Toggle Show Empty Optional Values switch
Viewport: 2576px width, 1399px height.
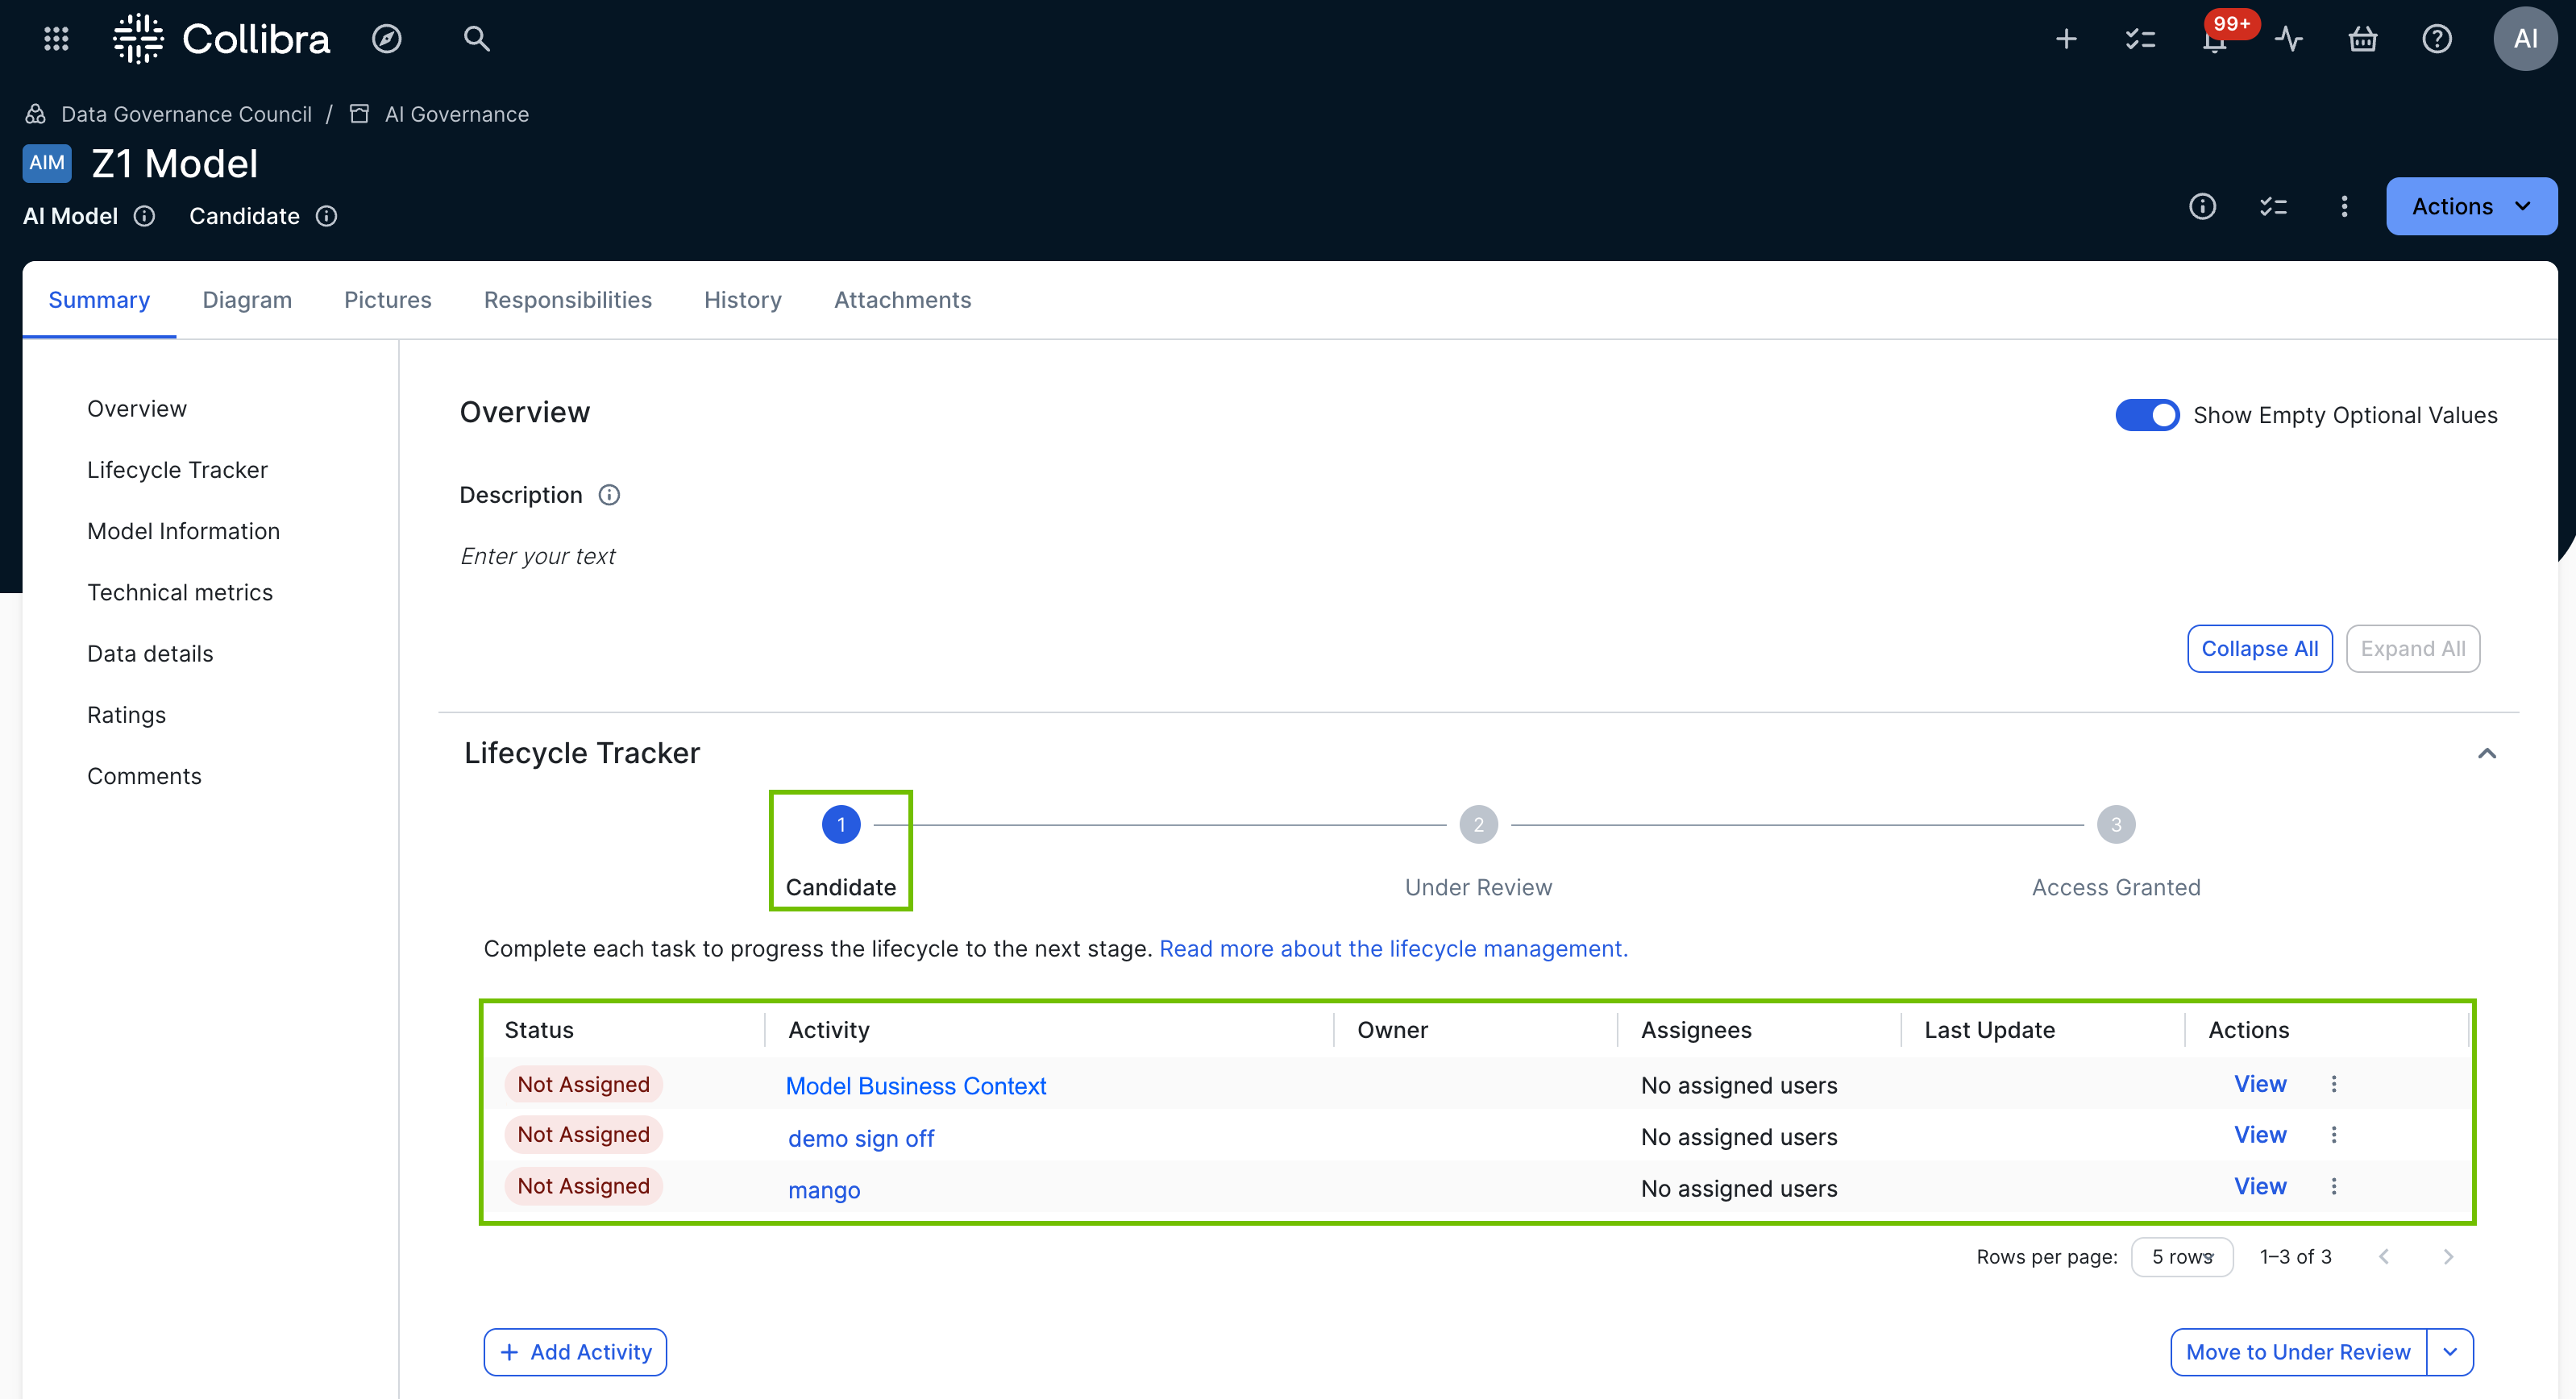click(2146, 415)
